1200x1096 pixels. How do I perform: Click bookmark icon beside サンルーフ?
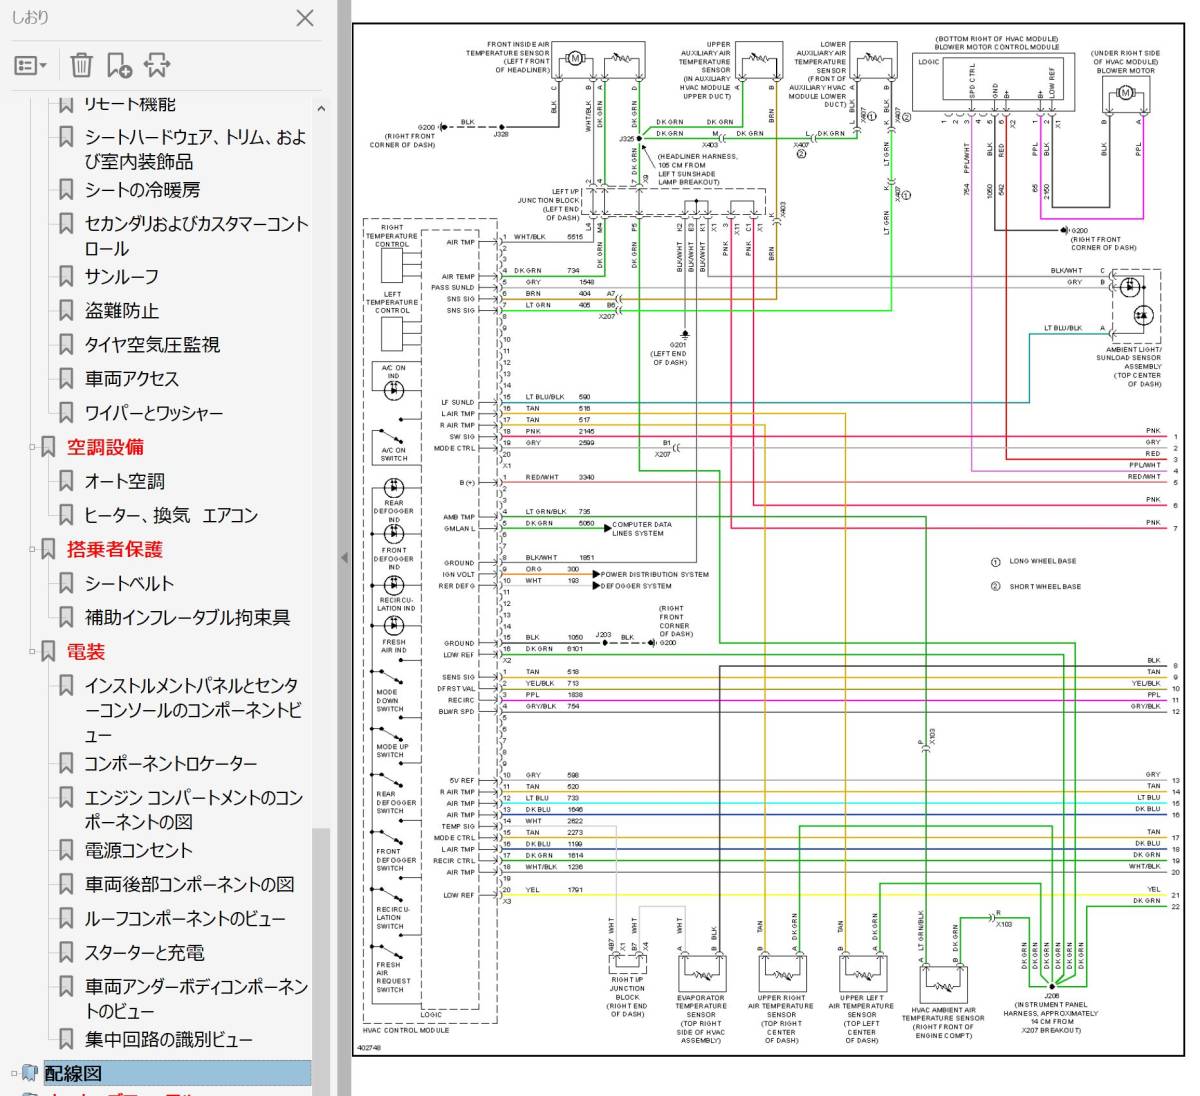66,277
